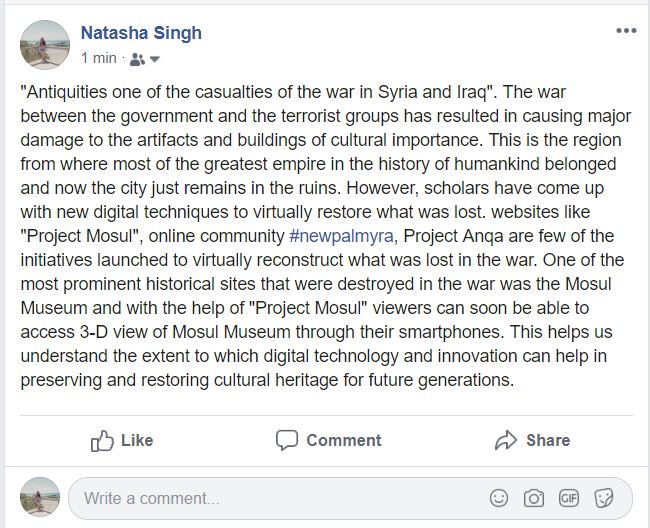This screenshot has height=528, width=650.
Task: Attach a photo using the camera icon
Action: (x=534, y=498)
